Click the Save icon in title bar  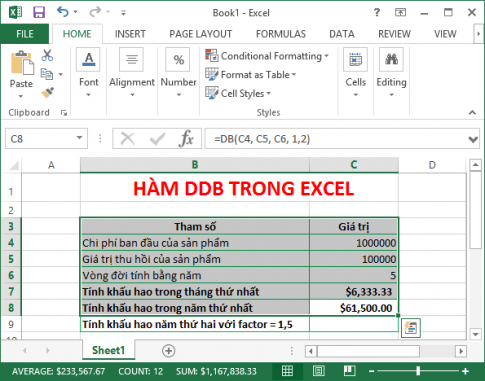point(39,12)
